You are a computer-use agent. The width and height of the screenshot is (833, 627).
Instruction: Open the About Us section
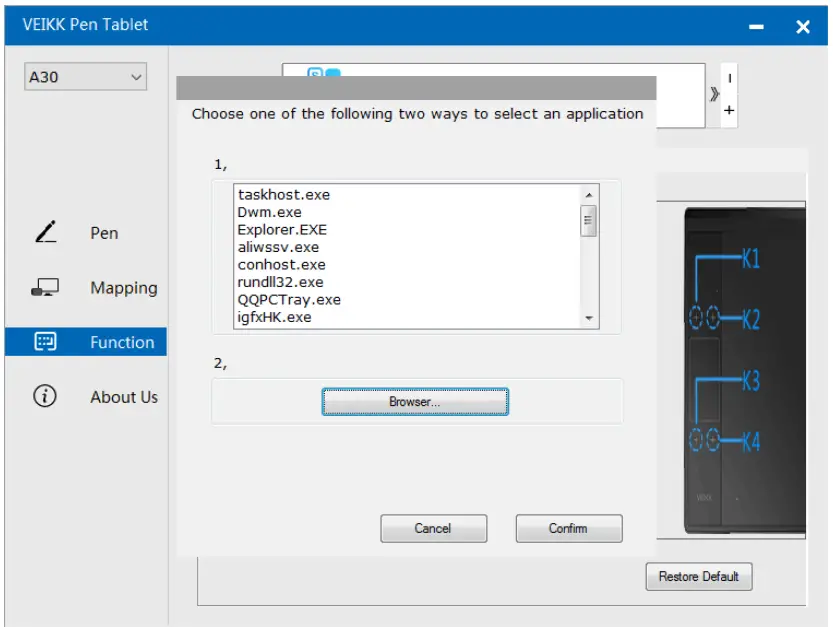coord(124,397)
